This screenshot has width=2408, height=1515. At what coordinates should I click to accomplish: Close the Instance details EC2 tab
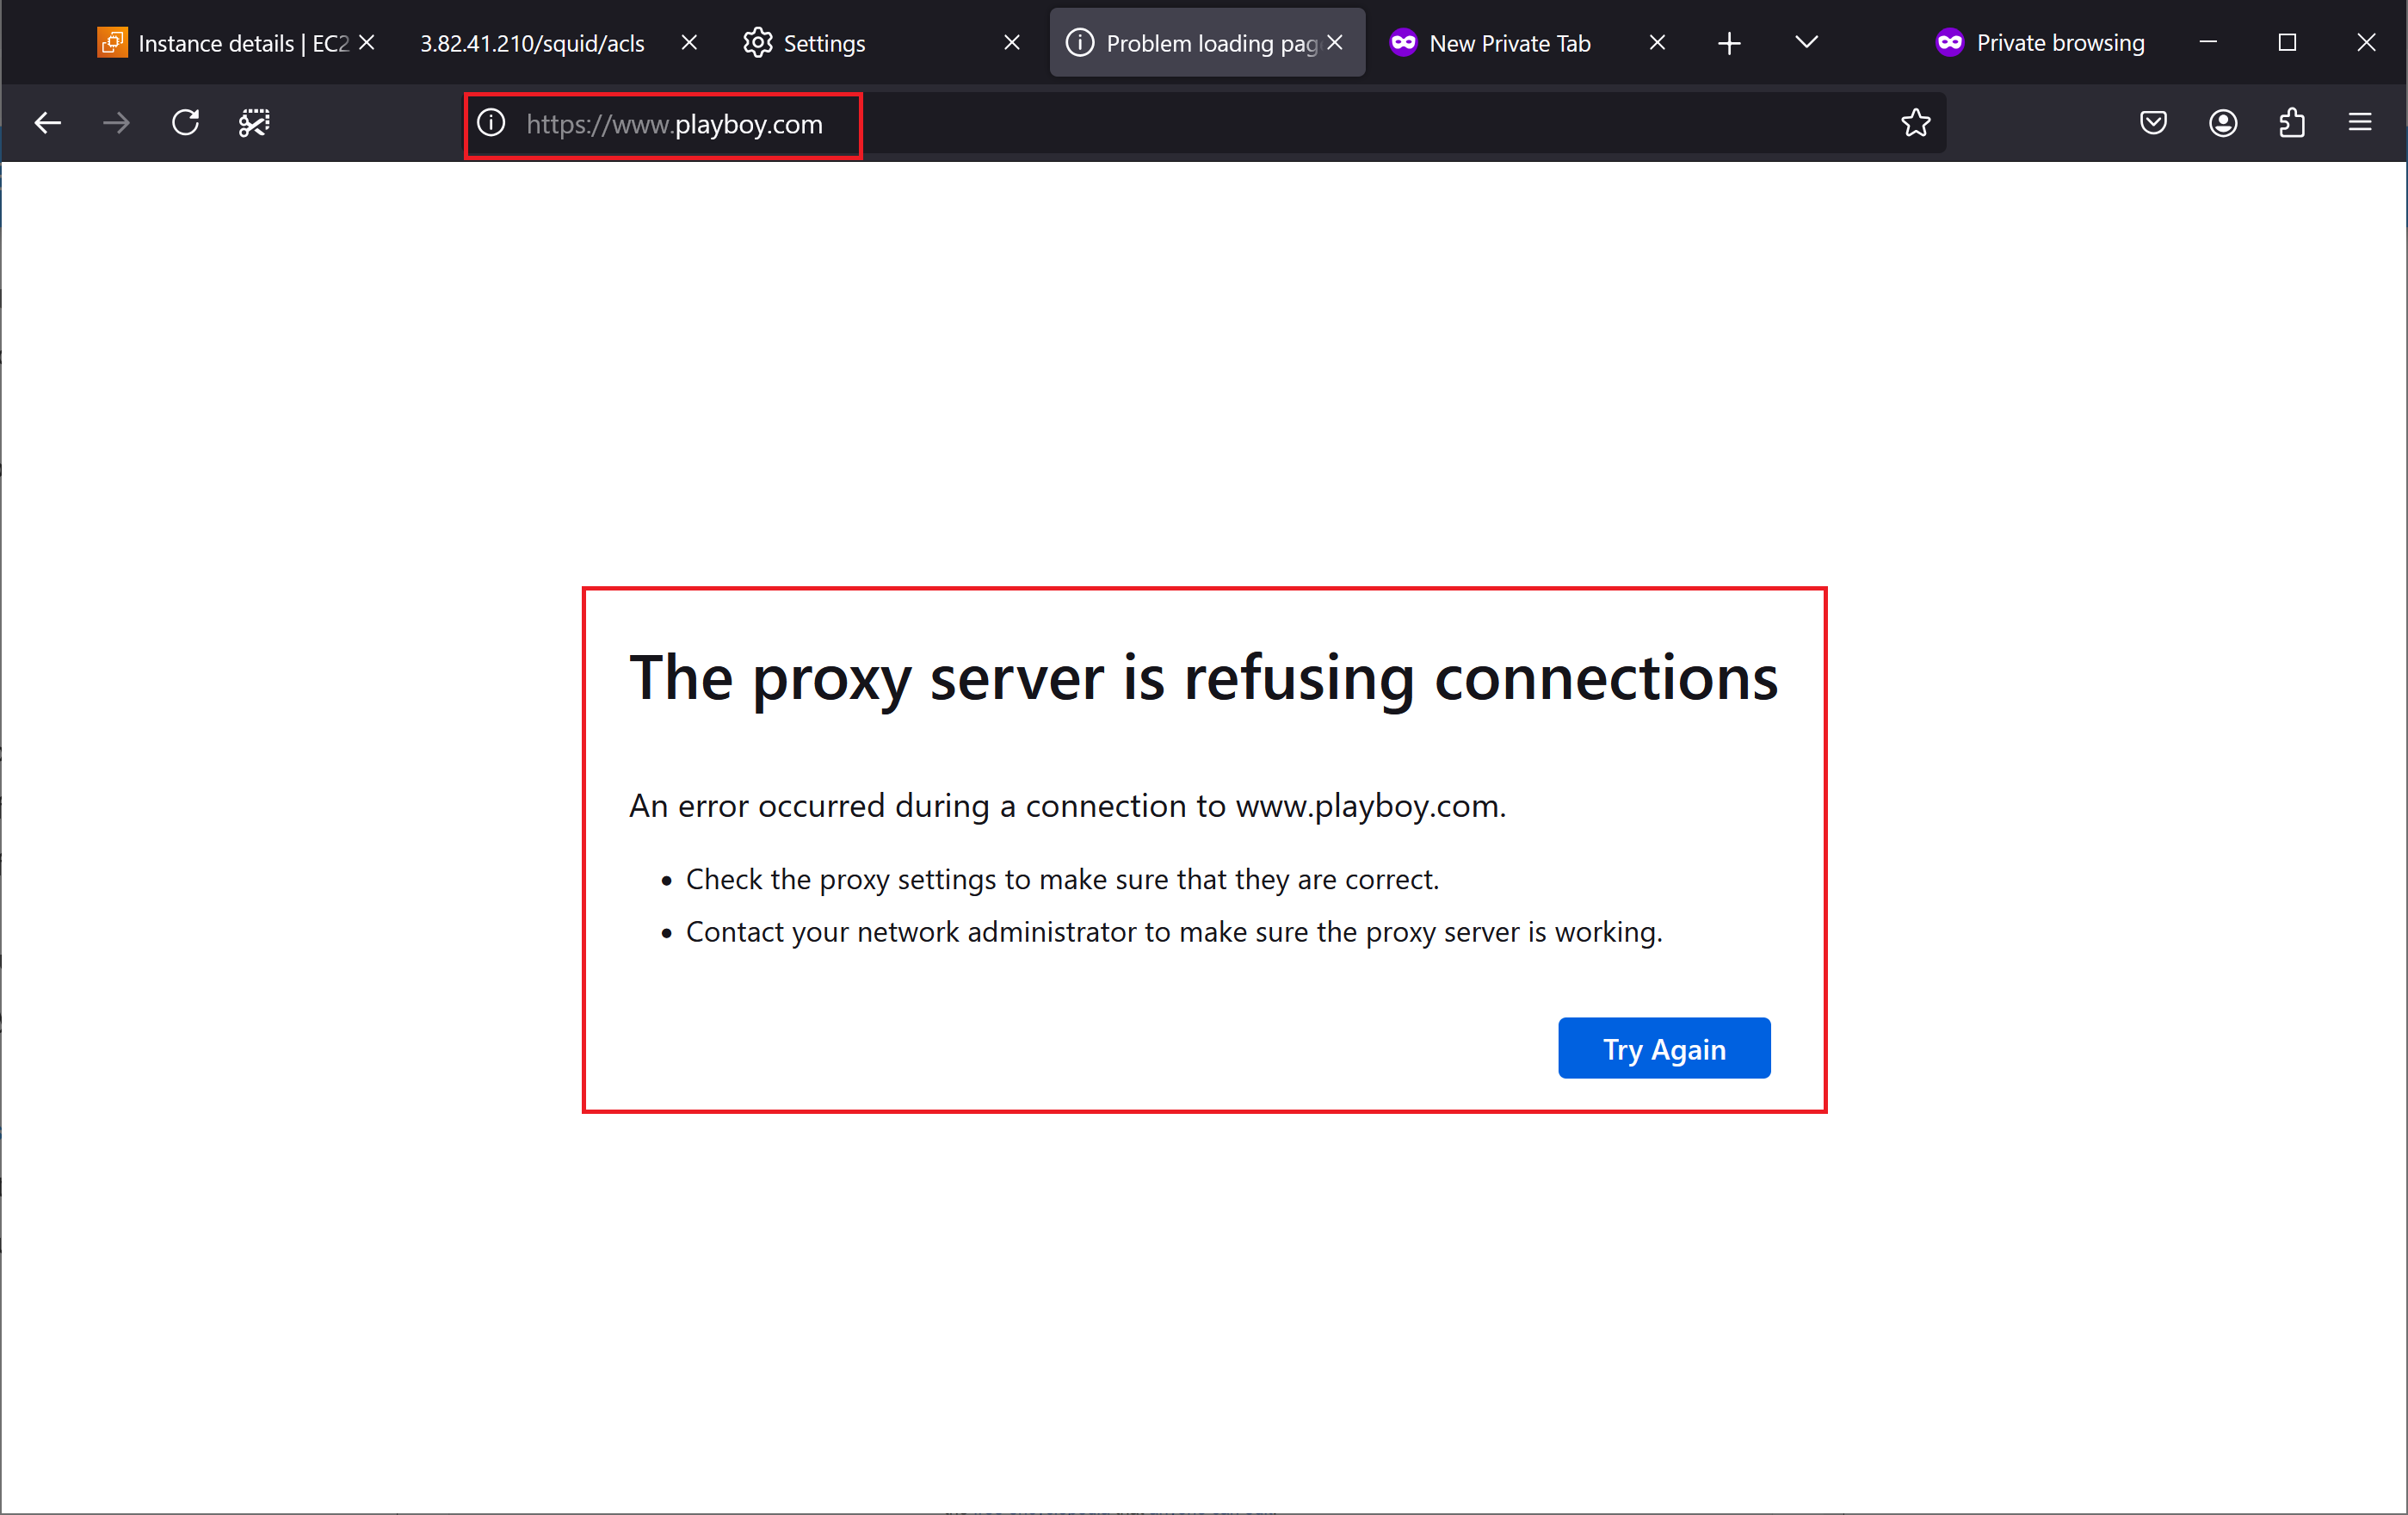click(x=367, y=43)
